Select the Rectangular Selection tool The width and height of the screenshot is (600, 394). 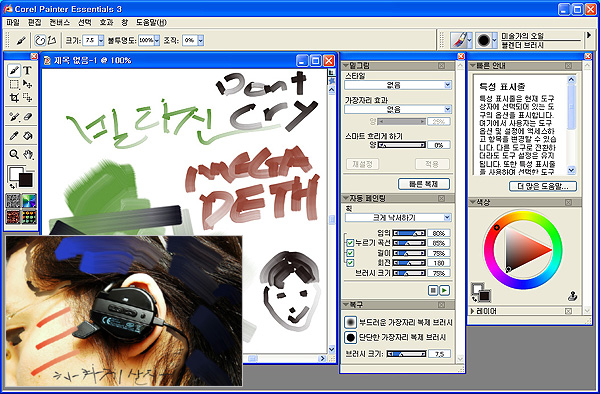pos(14,84)
